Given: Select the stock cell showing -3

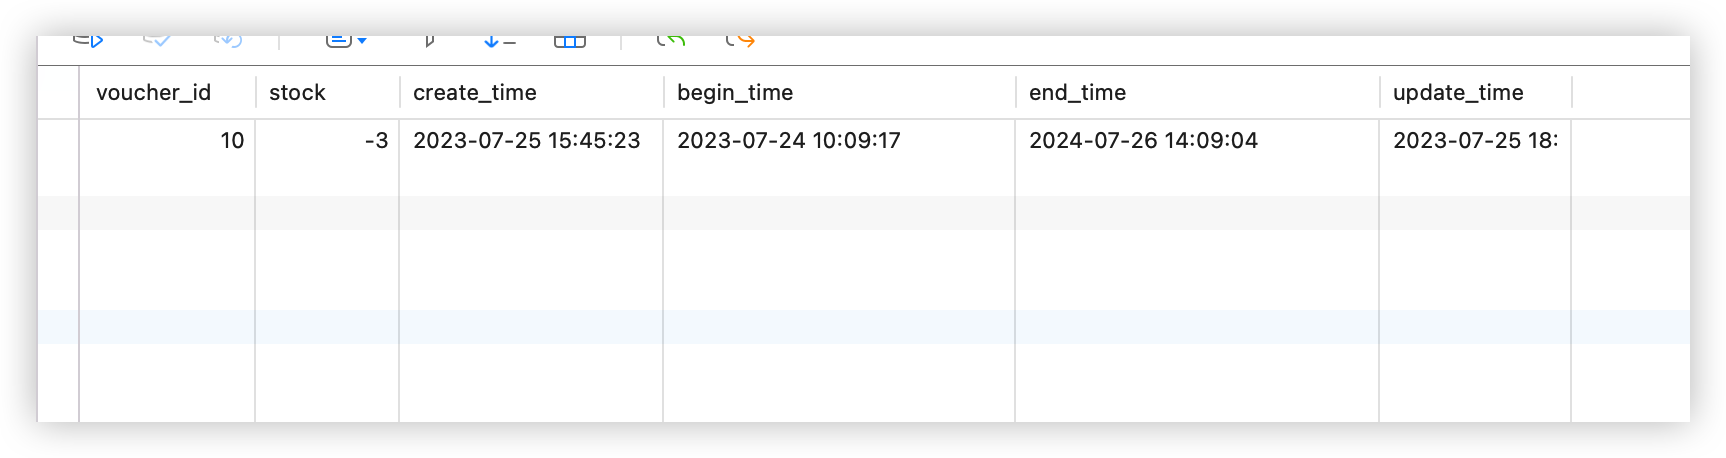Looking at the screenshot, I should pos(327,141).
